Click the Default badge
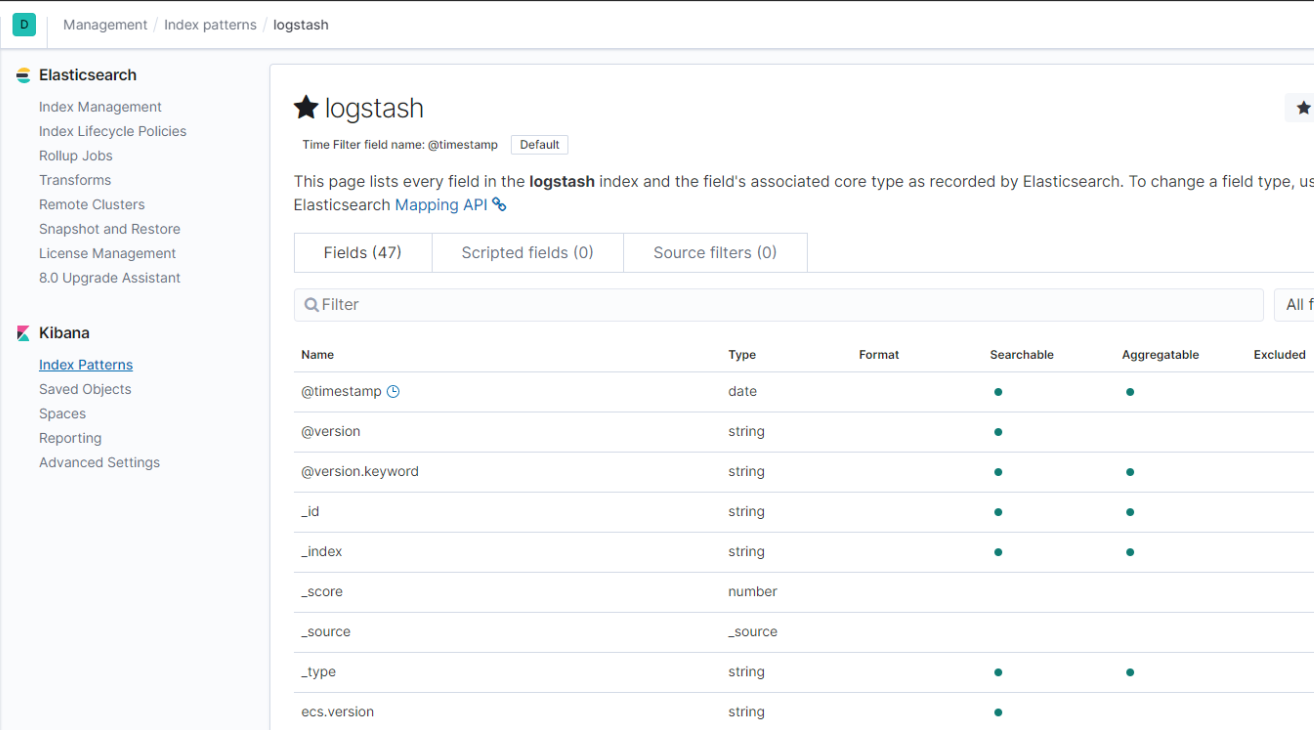 pyautogui.click(x=539, y=145)
